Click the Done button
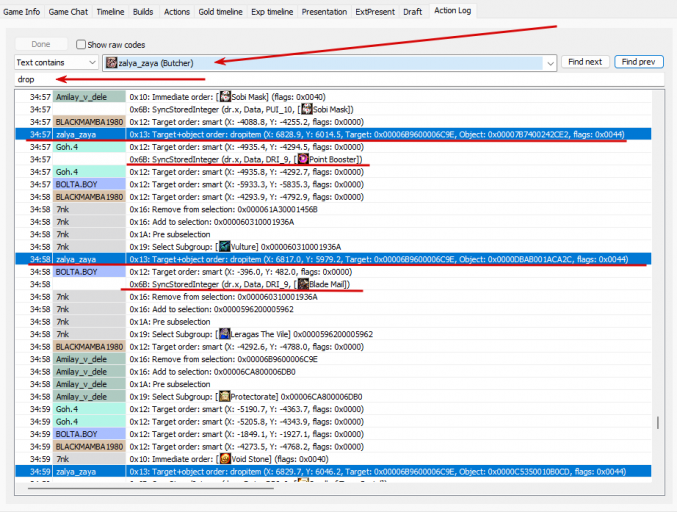The image size is (677, 512). click(x=41, y=44)
